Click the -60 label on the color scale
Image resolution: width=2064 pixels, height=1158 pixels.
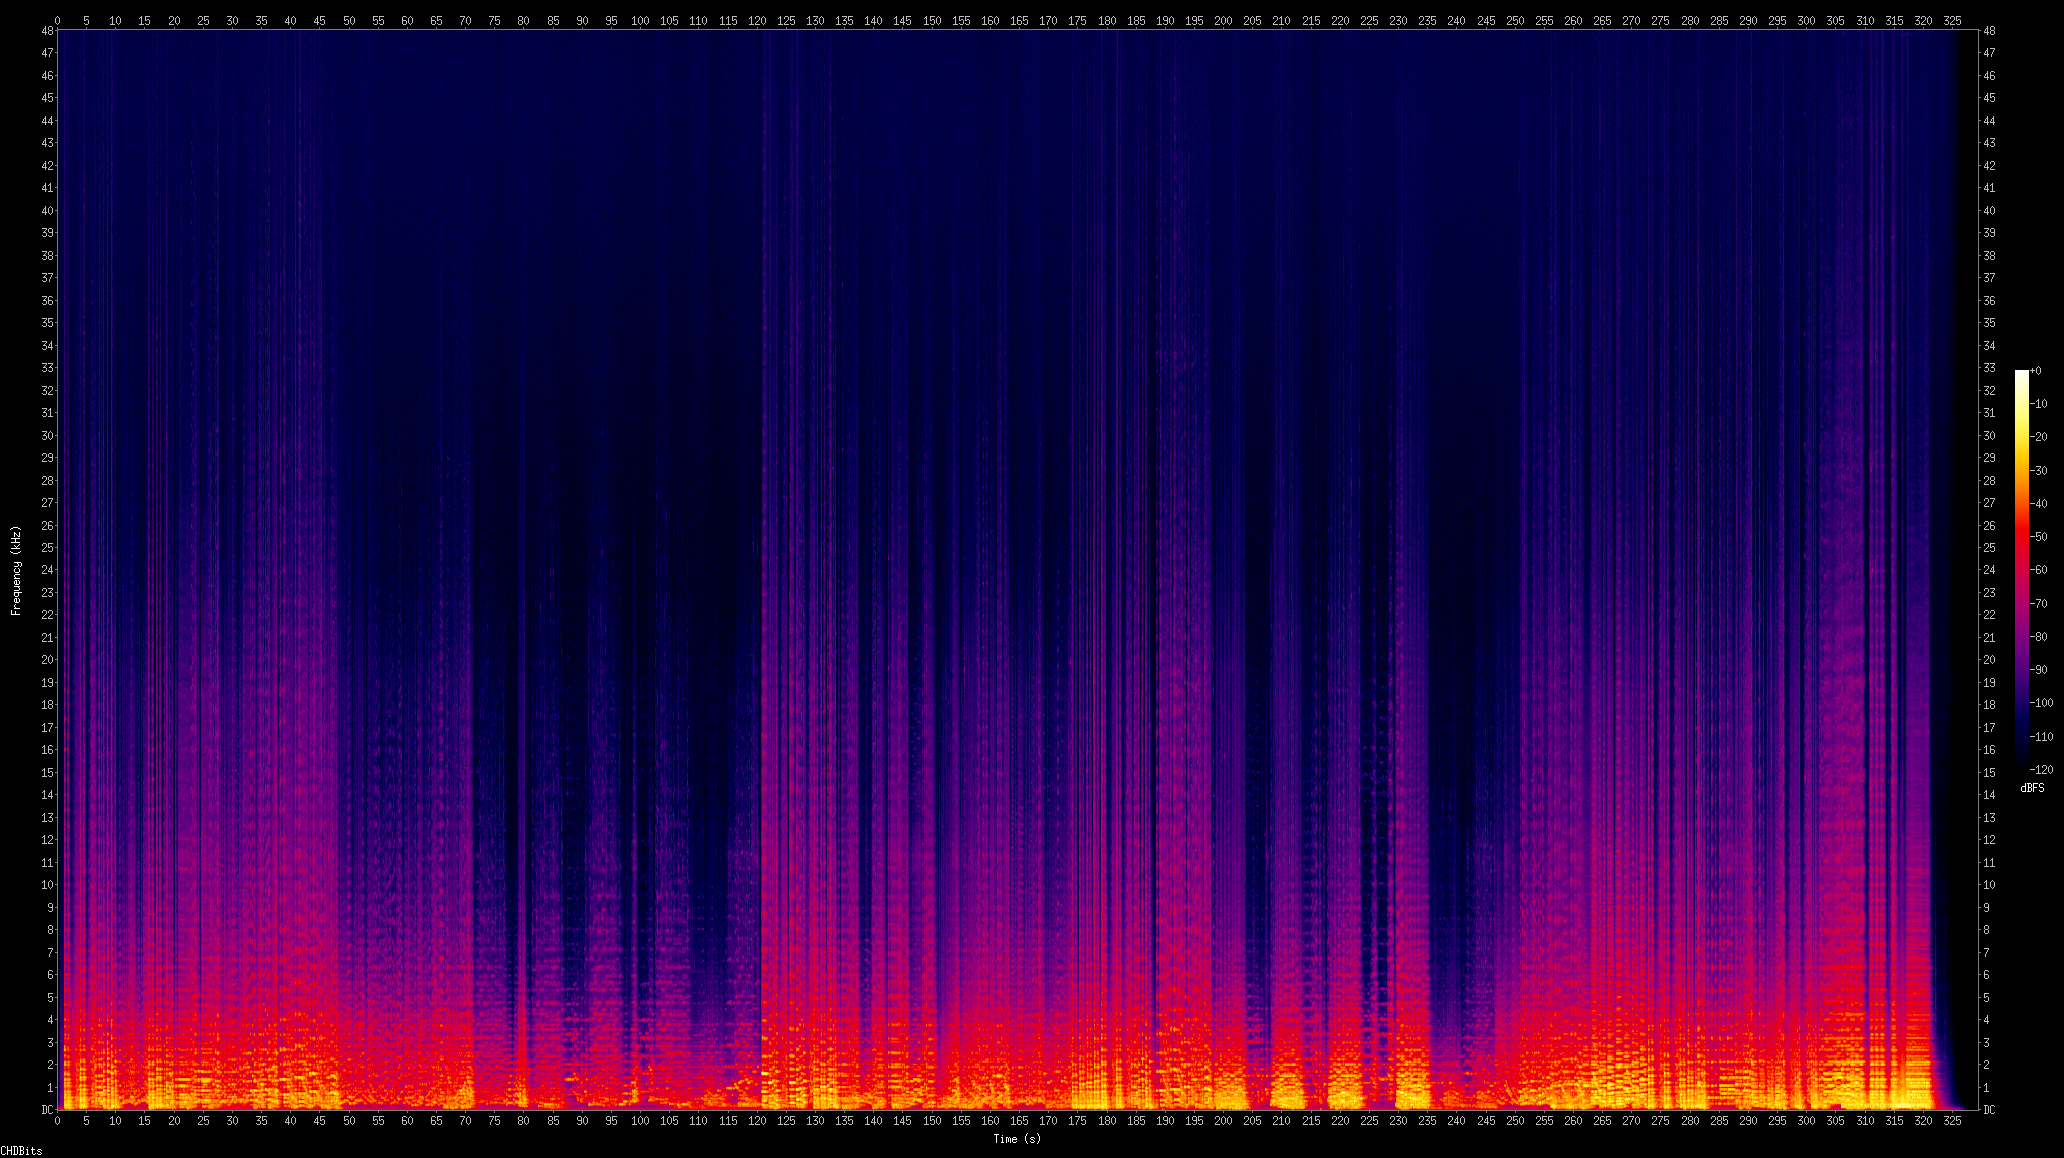point(2039,570)
